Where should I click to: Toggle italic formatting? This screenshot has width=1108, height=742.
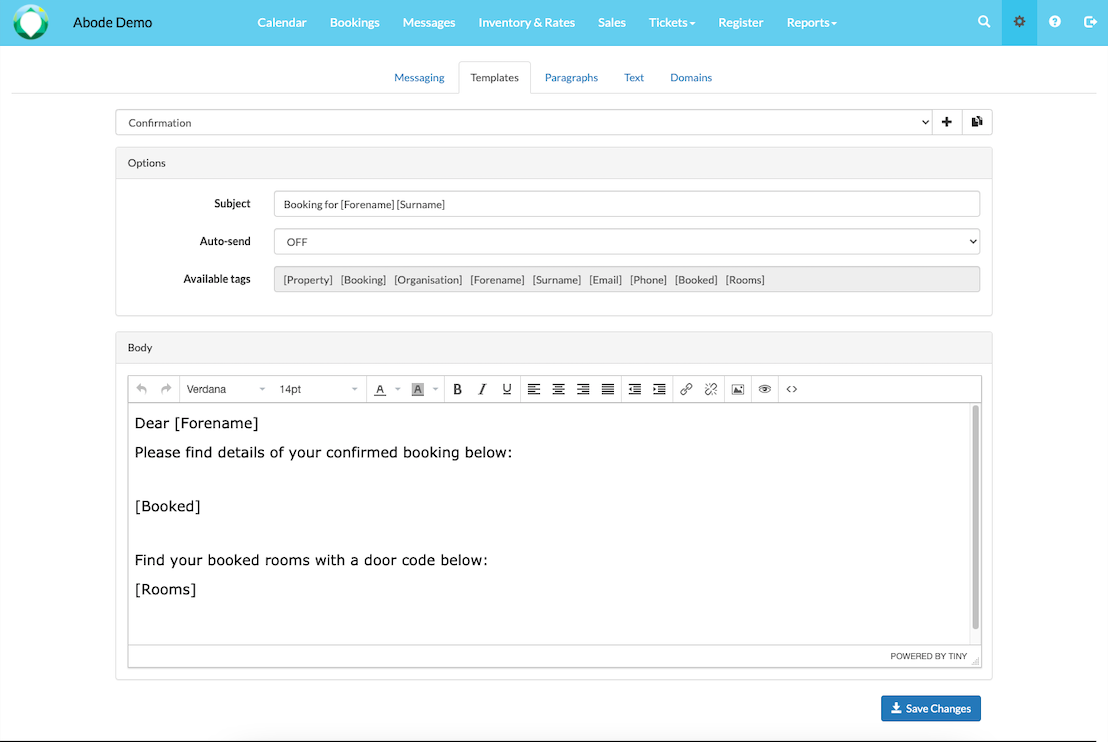(482, 389)
